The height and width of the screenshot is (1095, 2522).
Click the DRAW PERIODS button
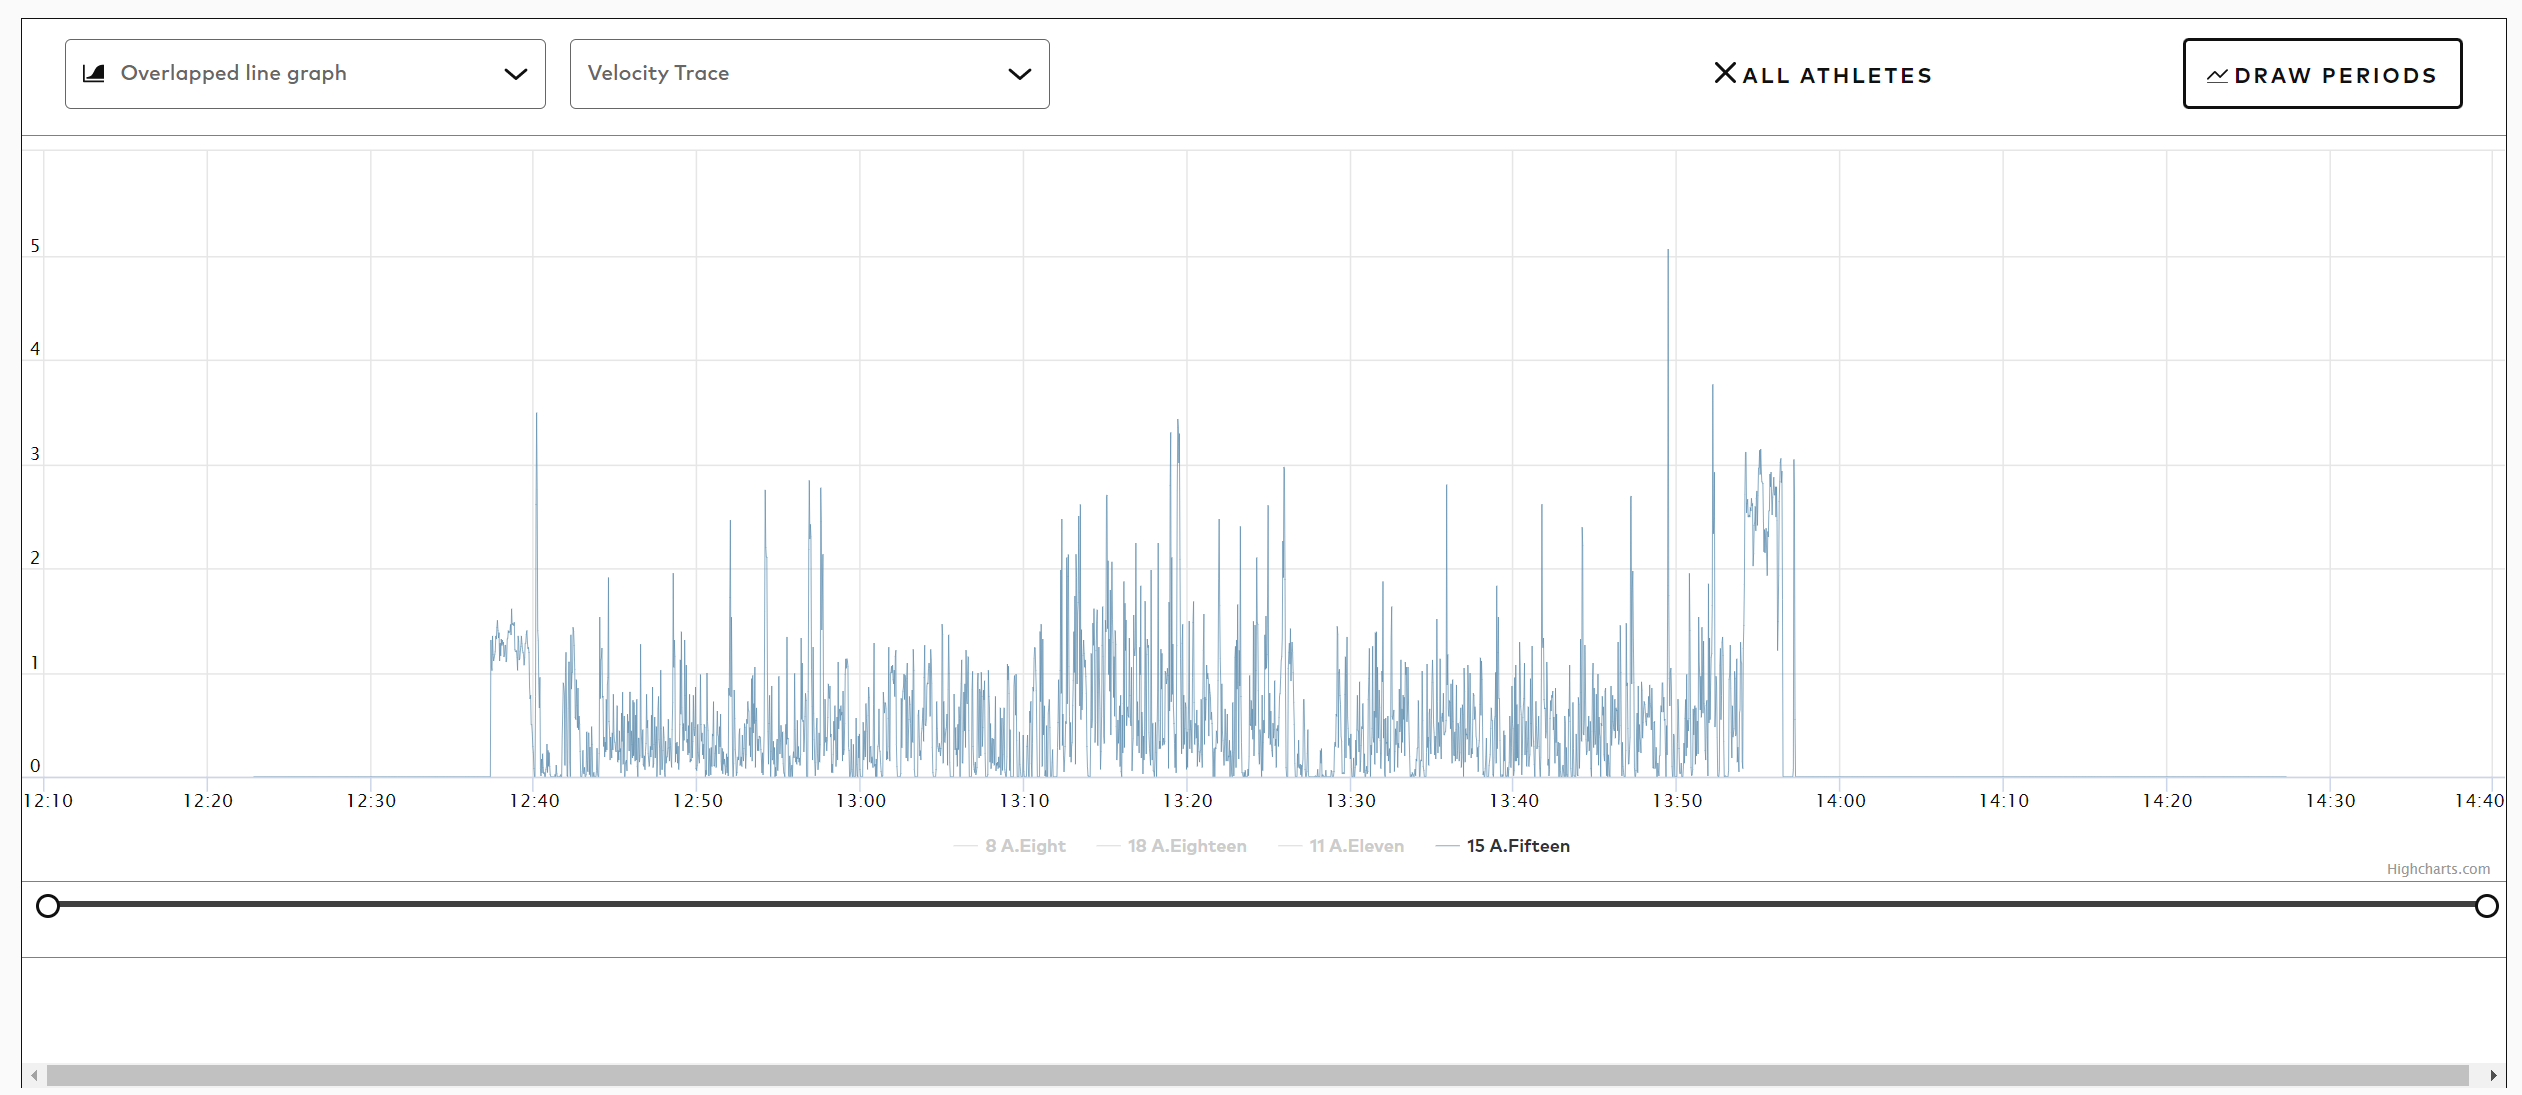[2322, 73]
